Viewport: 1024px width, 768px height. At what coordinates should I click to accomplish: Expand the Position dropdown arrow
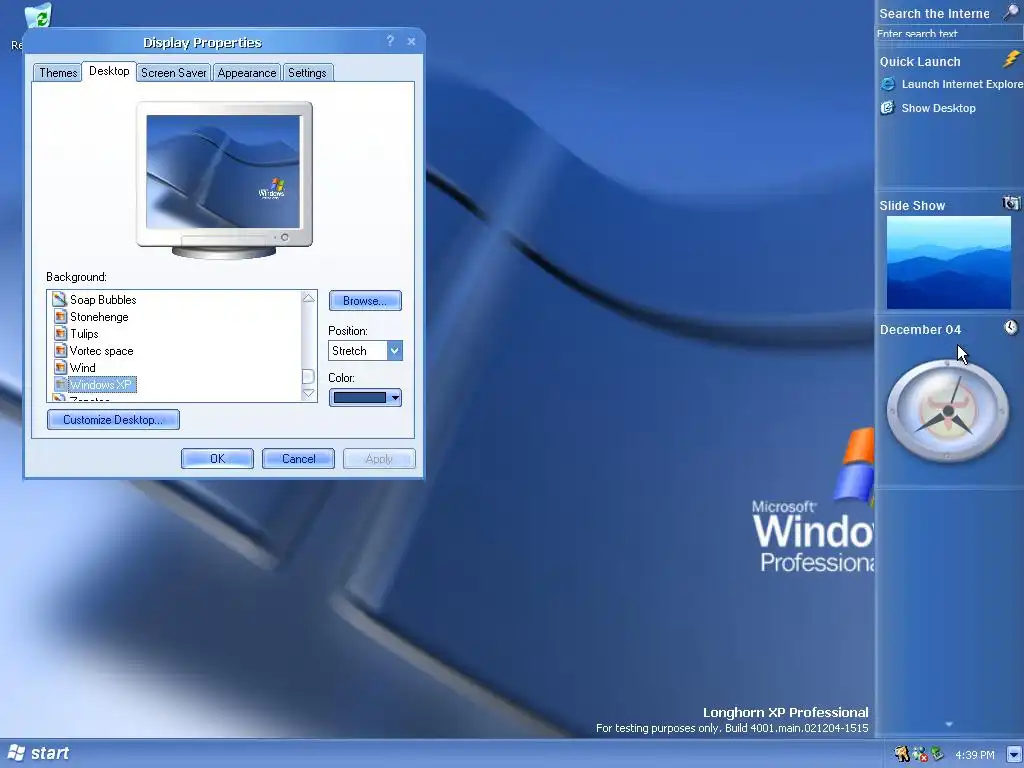(394, 351)
